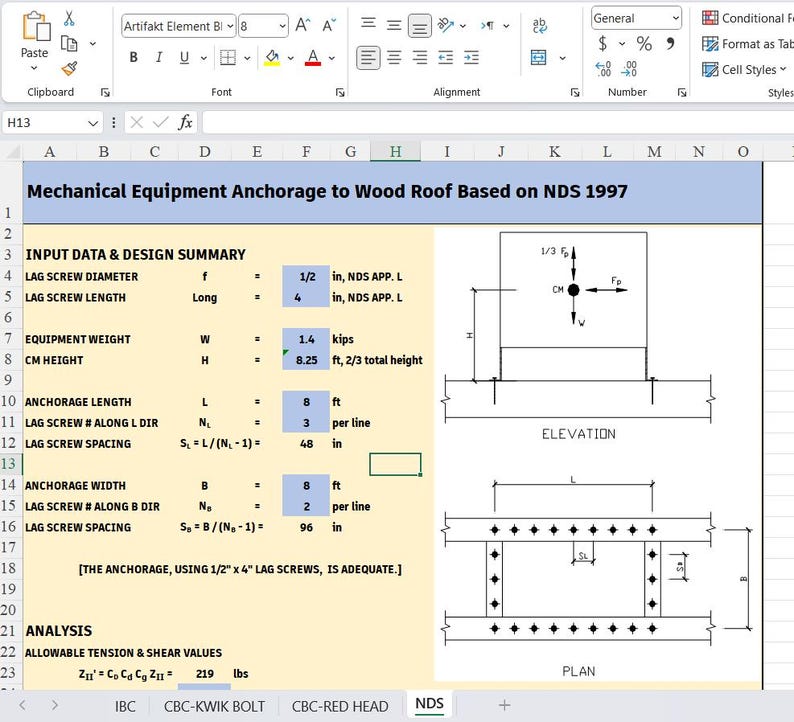This screenshot has width=794, height=722.
Task: Add a new sheet with plus
Action: (x=504, y=705)
